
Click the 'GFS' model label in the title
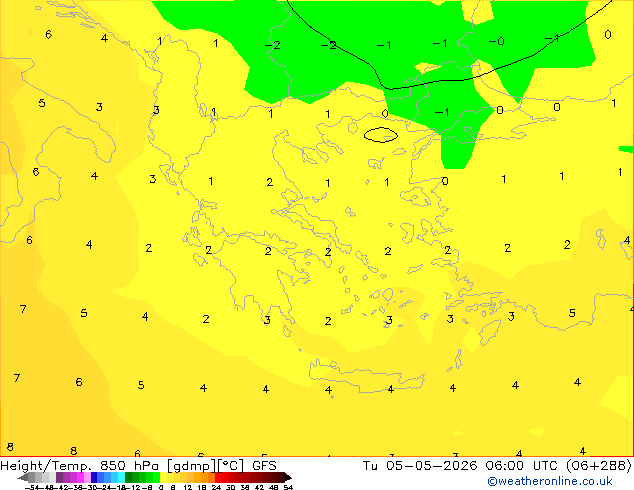pyautogui.click(x=264, y=466)
